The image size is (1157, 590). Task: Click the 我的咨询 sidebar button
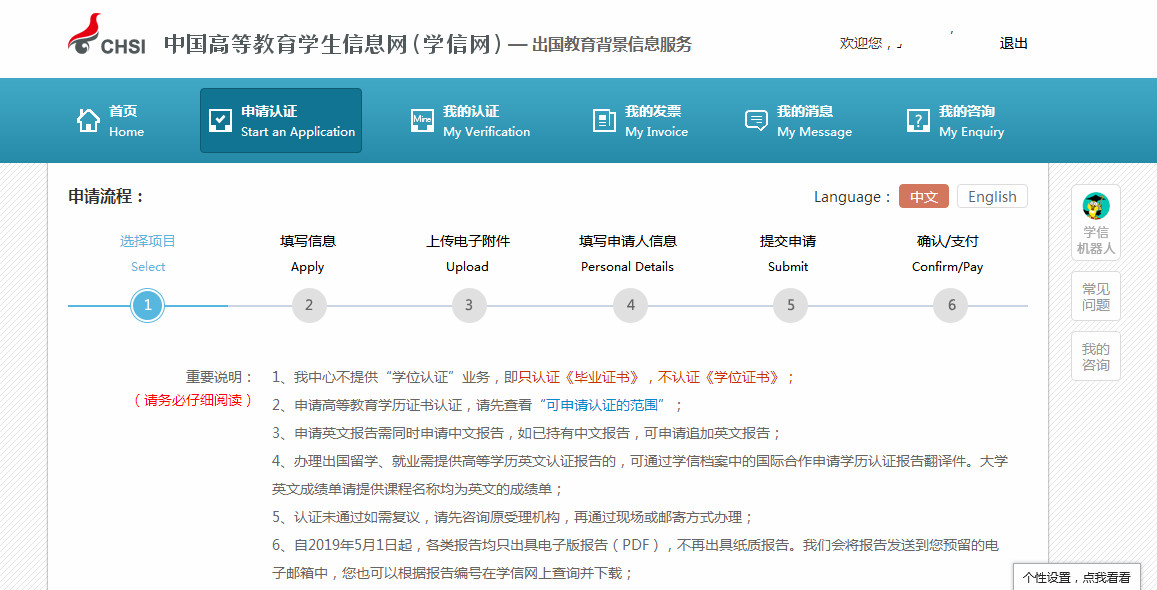(x=1095, y=357)
